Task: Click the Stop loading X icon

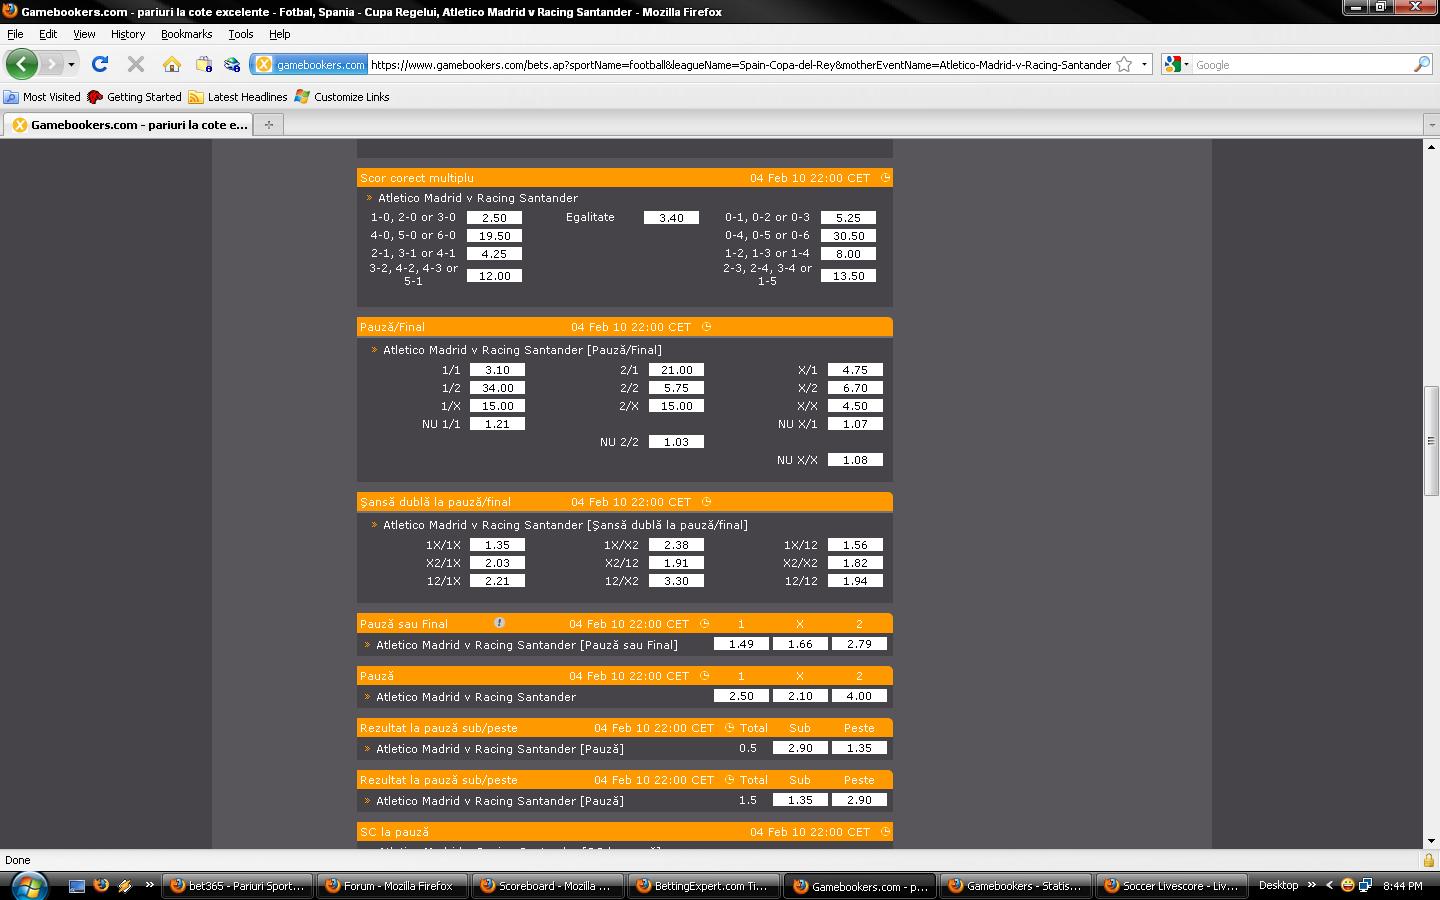Action: point(136,64)
